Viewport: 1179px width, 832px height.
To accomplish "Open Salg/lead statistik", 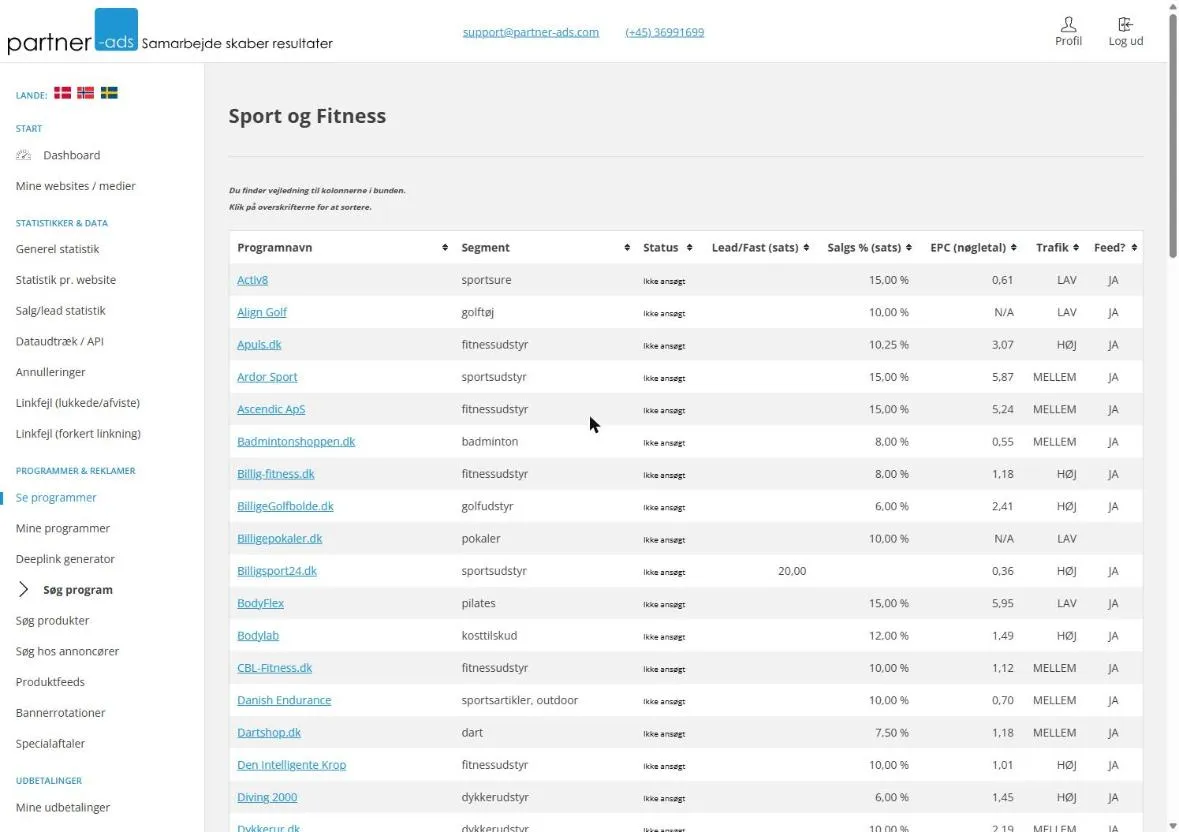I will coord(60,310).
